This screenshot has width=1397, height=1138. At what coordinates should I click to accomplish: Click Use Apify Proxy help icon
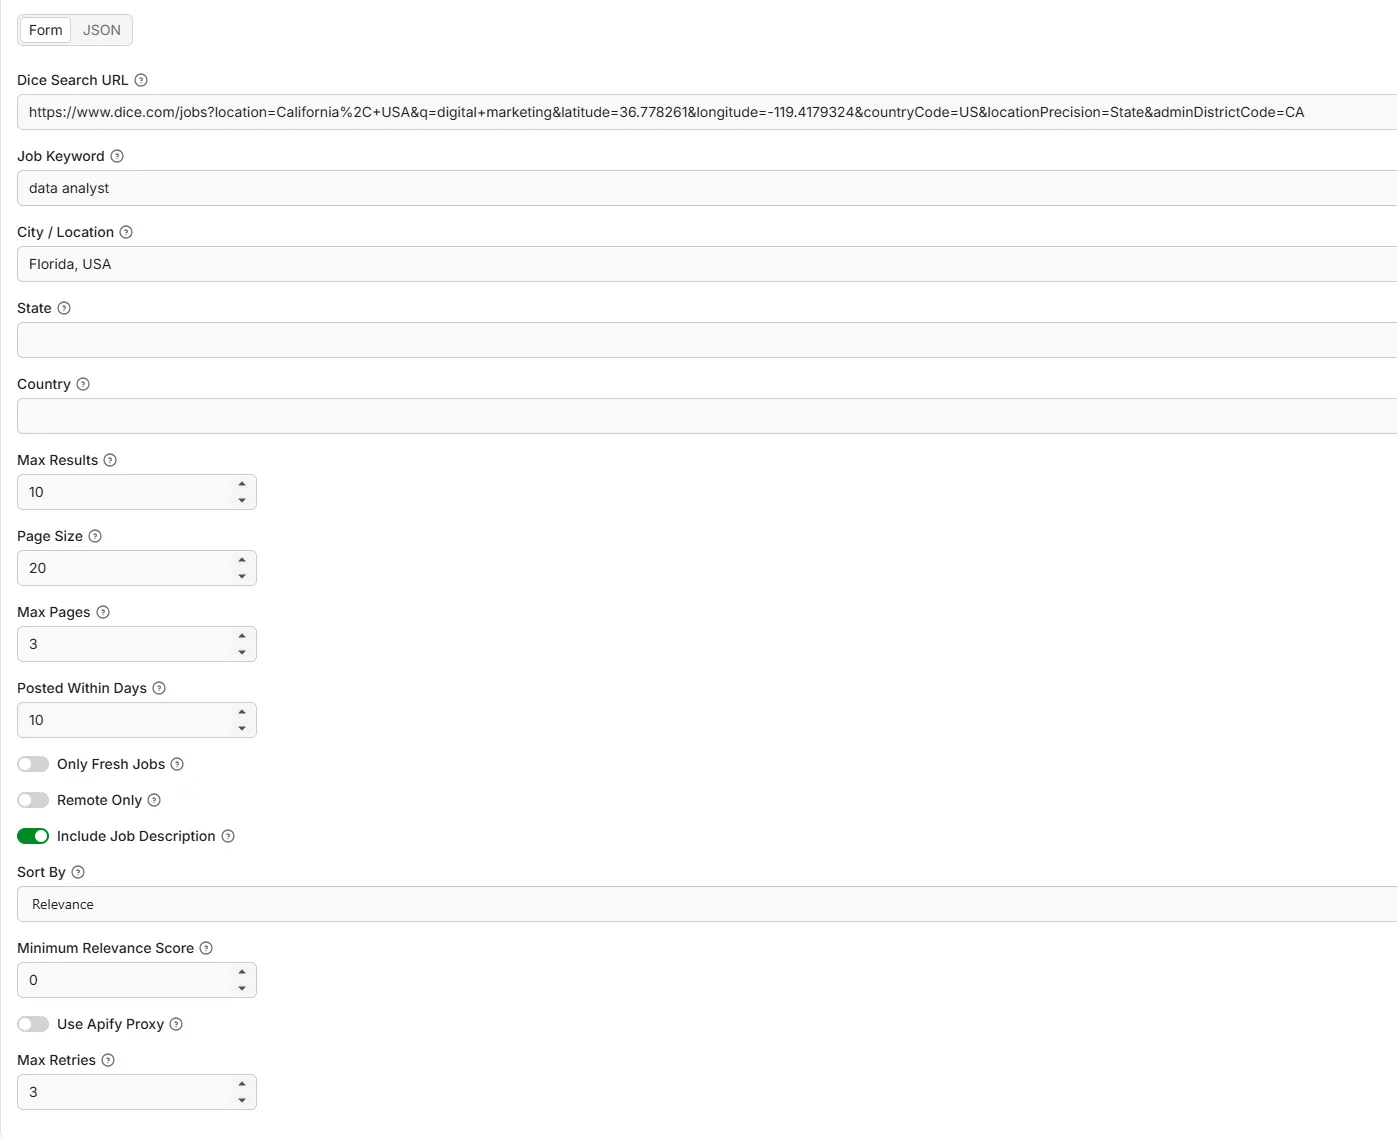coord(176,1024)
